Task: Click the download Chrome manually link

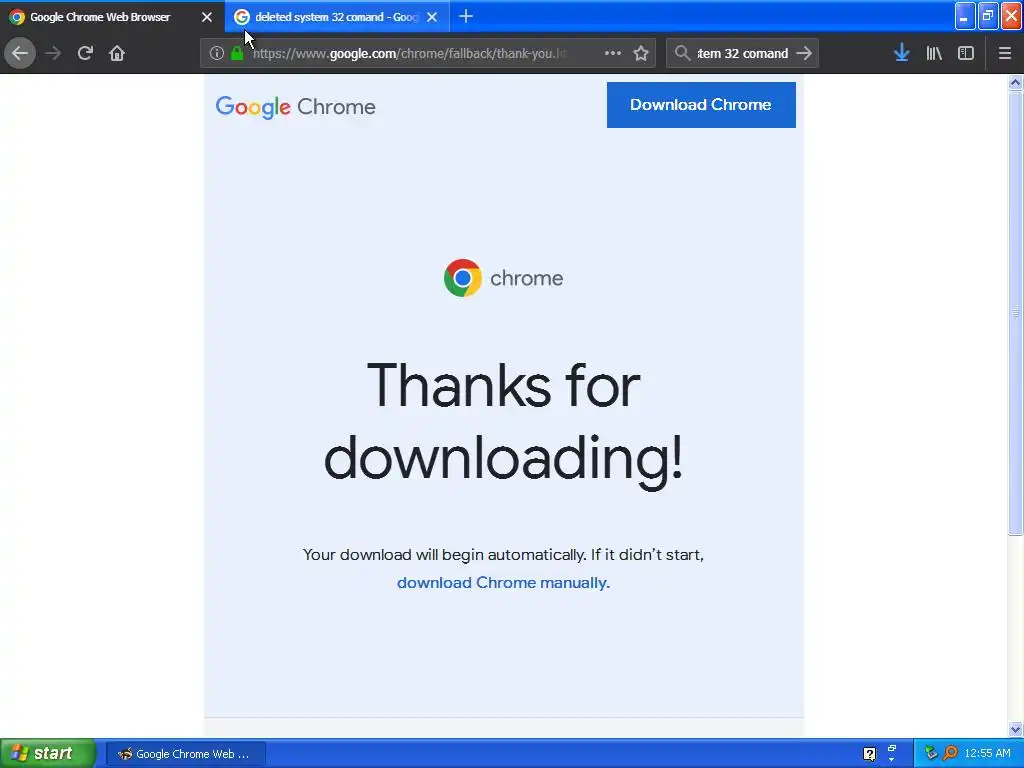Action: [x=503, y=583]
